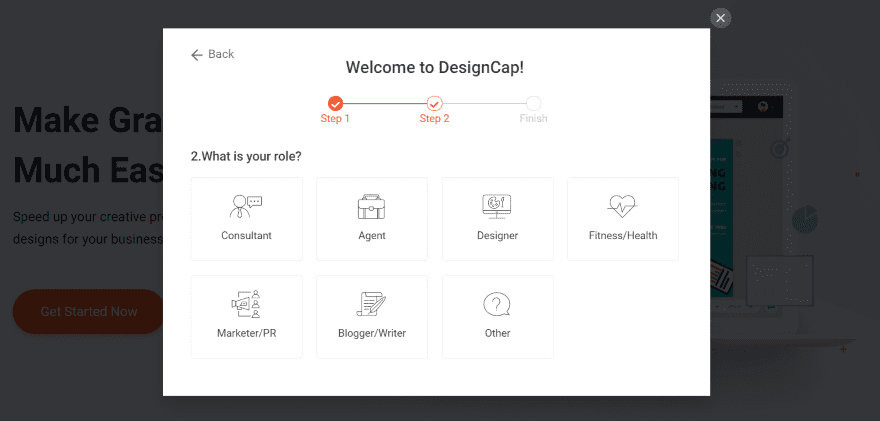Select the Marketer/PR megaphone icon
This screenshot has height=421, width=880.
pyautogui.click(x=246, y=304)
